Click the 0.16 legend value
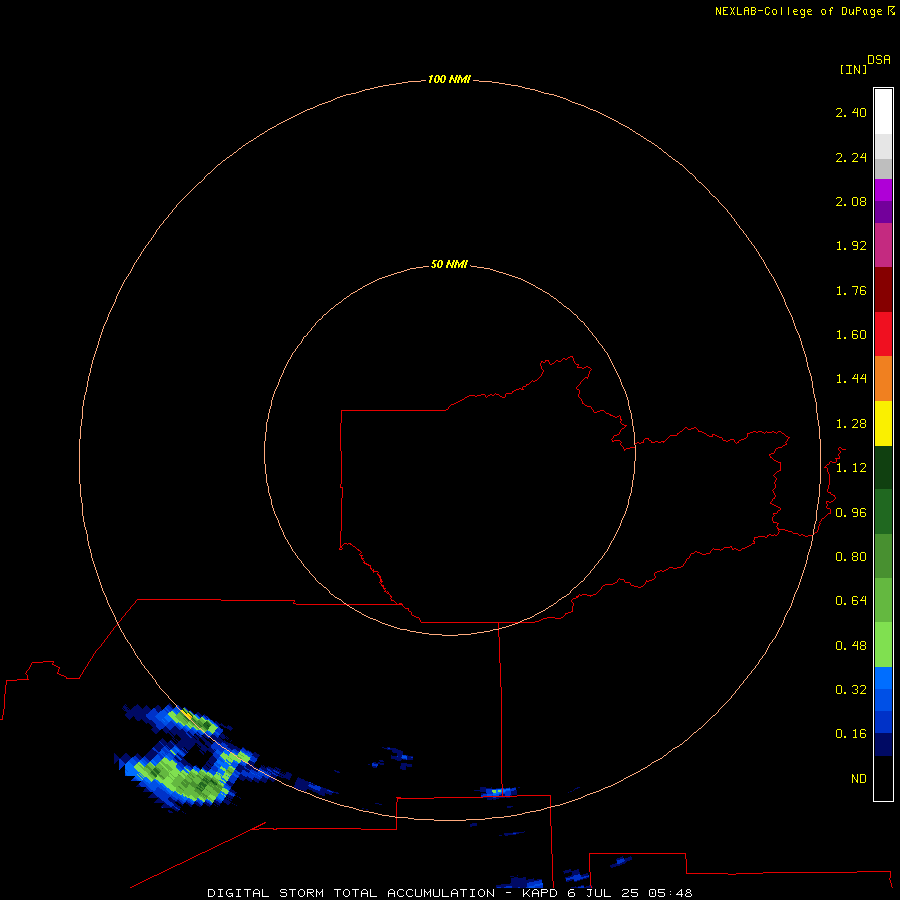The image size is (900, 900). coord(851,734)
